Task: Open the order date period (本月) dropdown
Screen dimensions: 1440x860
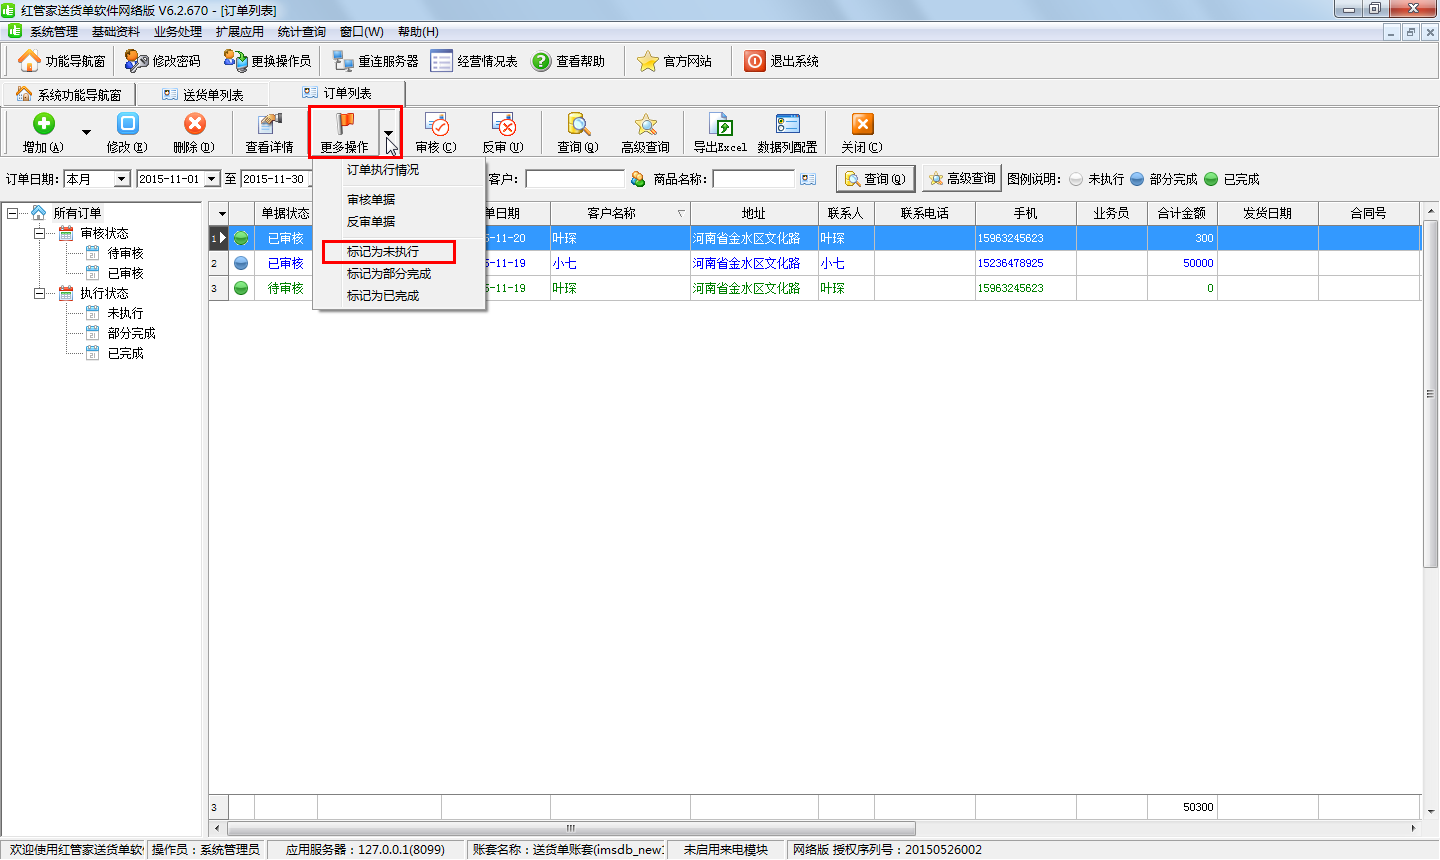Action: 122,179
